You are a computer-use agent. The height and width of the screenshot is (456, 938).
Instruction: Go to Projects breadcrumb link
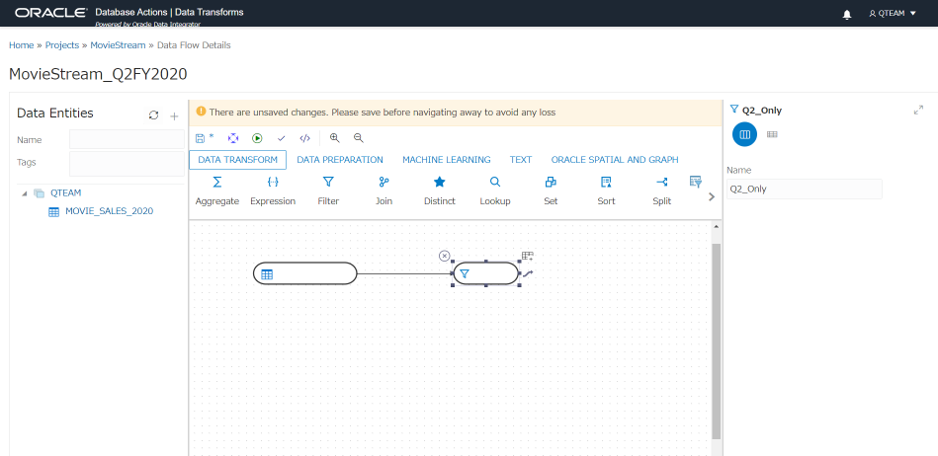pos(62,46)
